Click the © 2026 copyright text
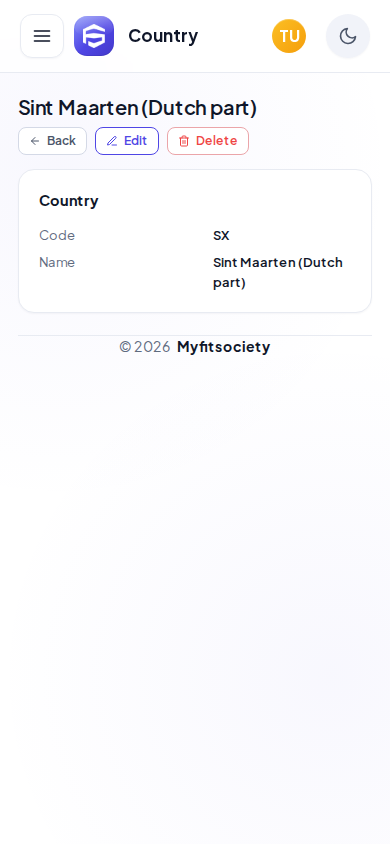The image size is (390, 844). click(x=145, y=347)
